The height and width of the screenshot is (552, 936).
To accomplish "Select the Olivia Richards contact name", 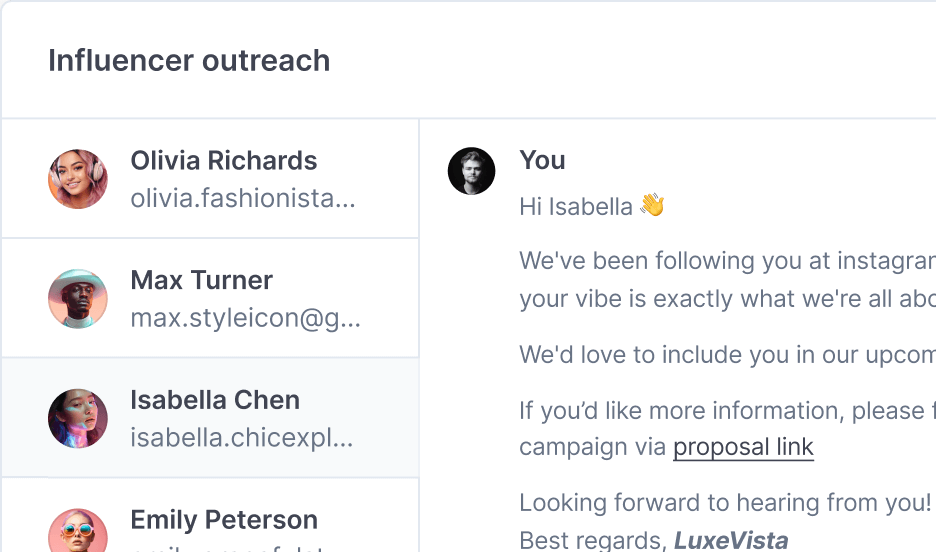I will tap(223, 161).
